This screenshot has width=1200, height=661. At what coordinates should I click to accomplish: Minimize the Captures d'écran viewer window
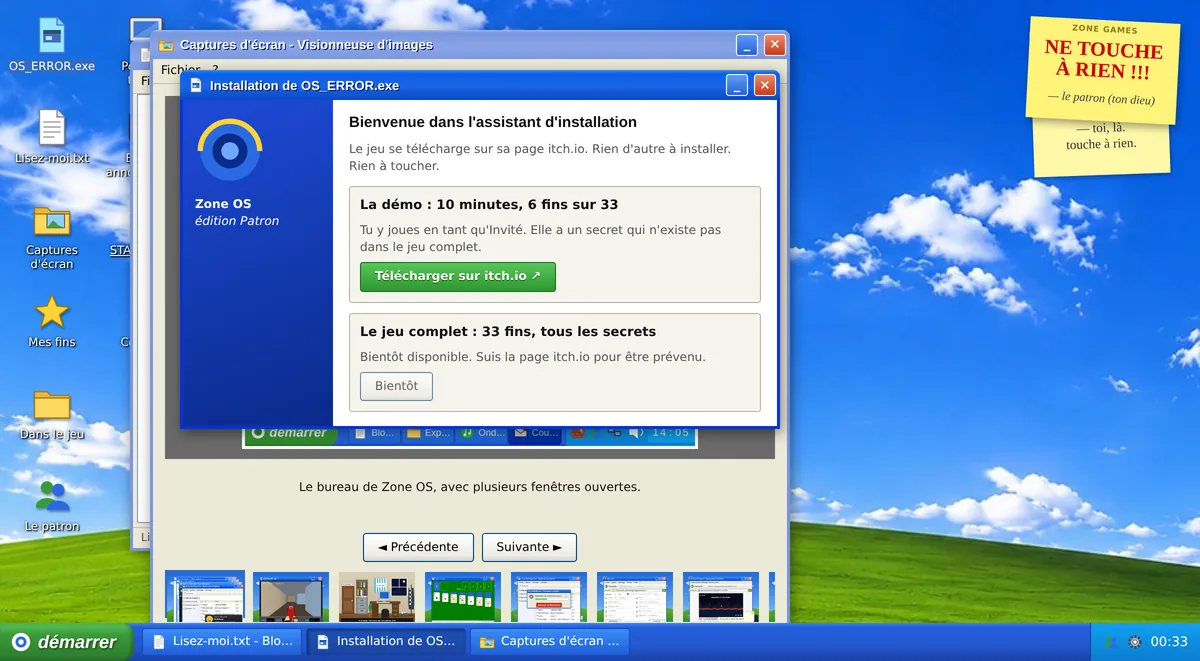click(747, 45)
